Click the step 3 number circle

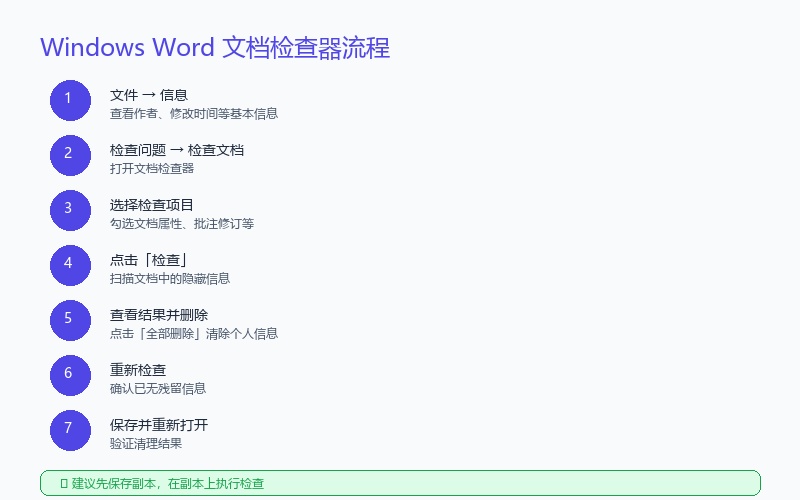pos(70,211)
